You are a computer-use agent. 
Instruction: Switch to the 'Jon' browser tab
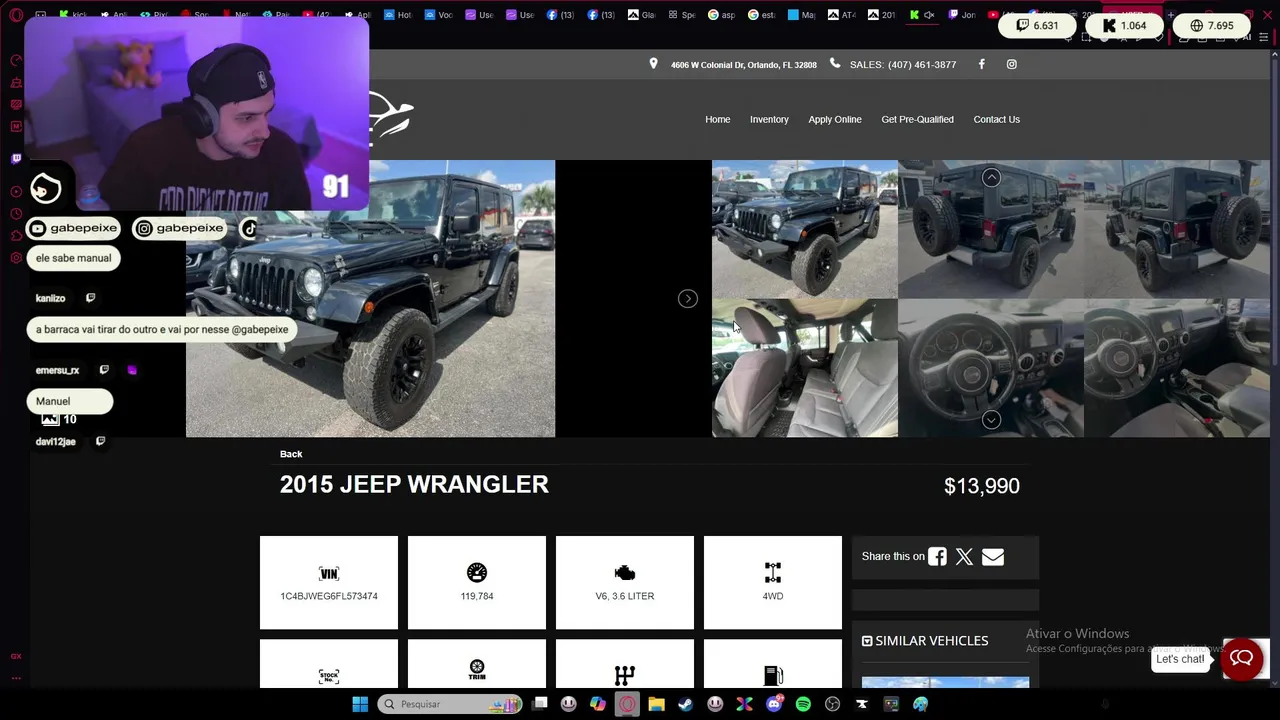click(960, 15)
